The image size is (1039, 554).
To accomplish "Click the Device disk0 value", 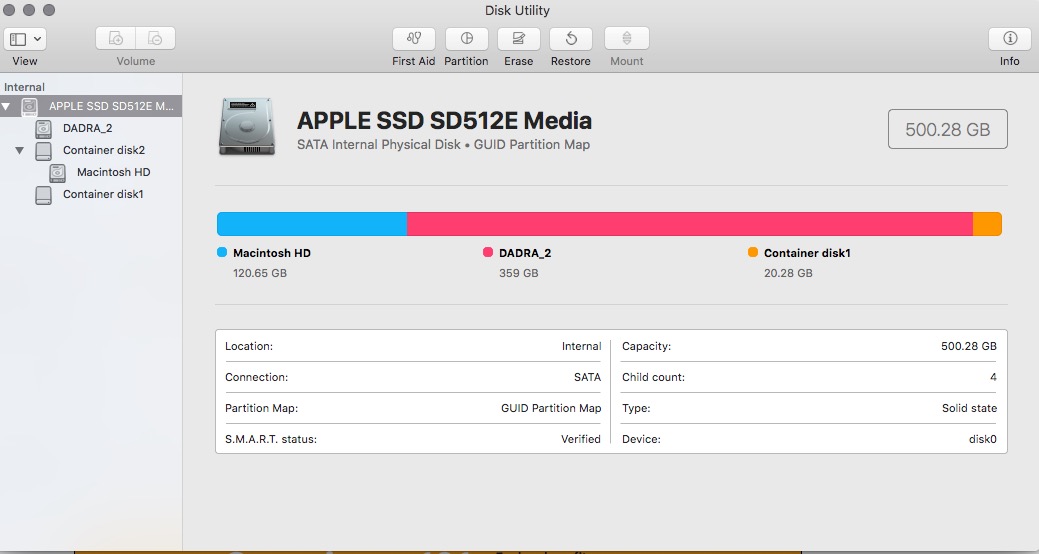I will pyautogui.click(x=983, y=439).
